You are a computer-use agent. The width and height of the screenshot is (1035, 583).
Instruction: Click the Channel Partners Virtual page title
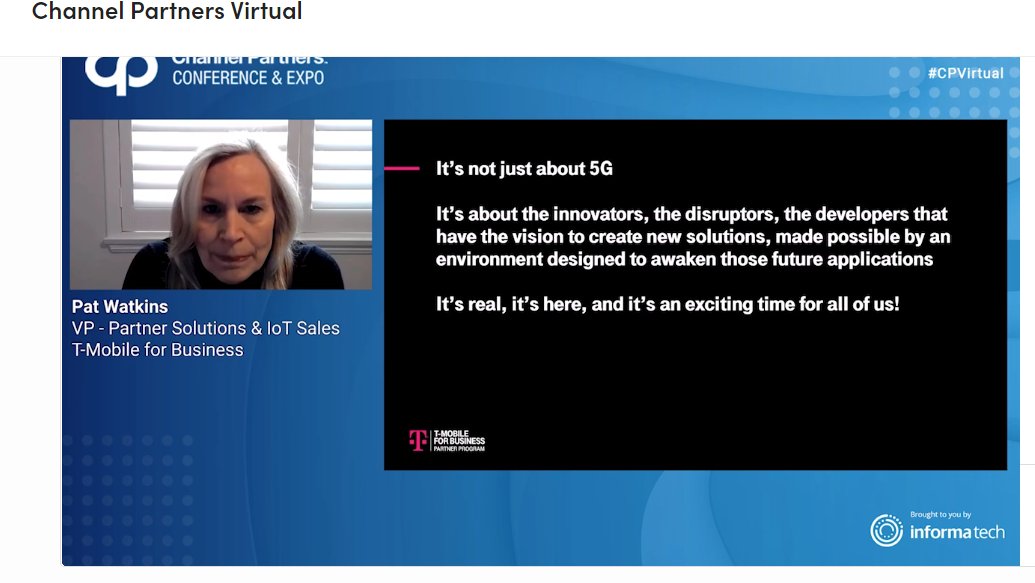tap(167, 11)
